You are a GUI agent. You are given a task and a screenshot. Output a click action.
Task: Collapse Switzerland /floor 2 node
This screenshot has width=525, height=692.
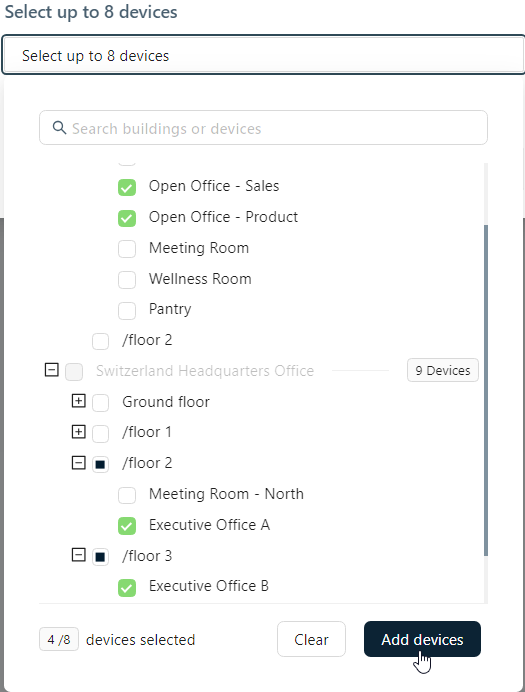coord(79,463)
